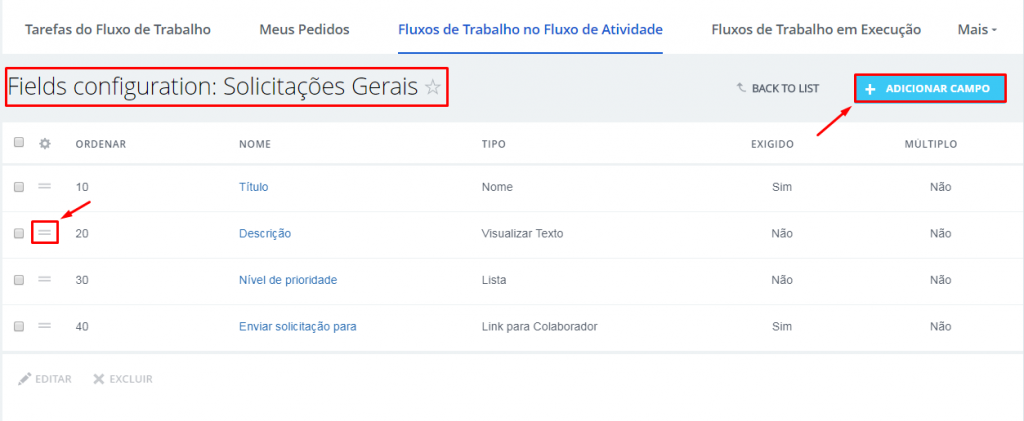The image size is (1024, 421).
Task: Sort by the Ordenar column header
Action: (x=101, y=144)
